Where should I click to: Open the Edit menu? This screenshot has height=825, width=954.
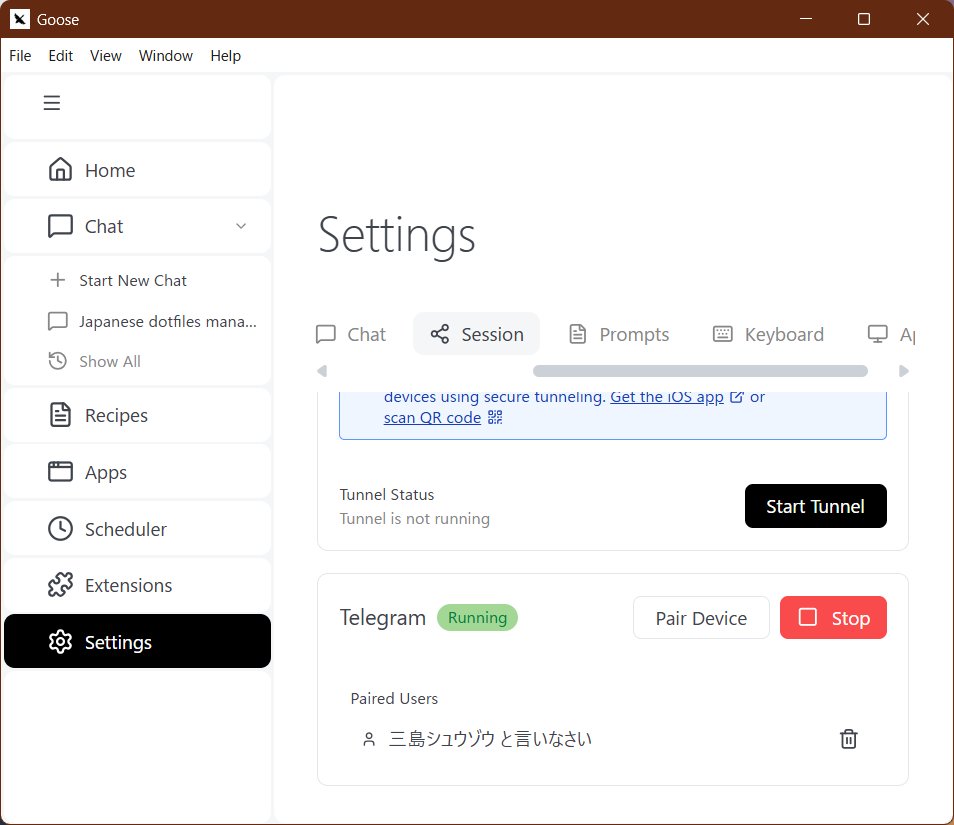pos(60,56)
